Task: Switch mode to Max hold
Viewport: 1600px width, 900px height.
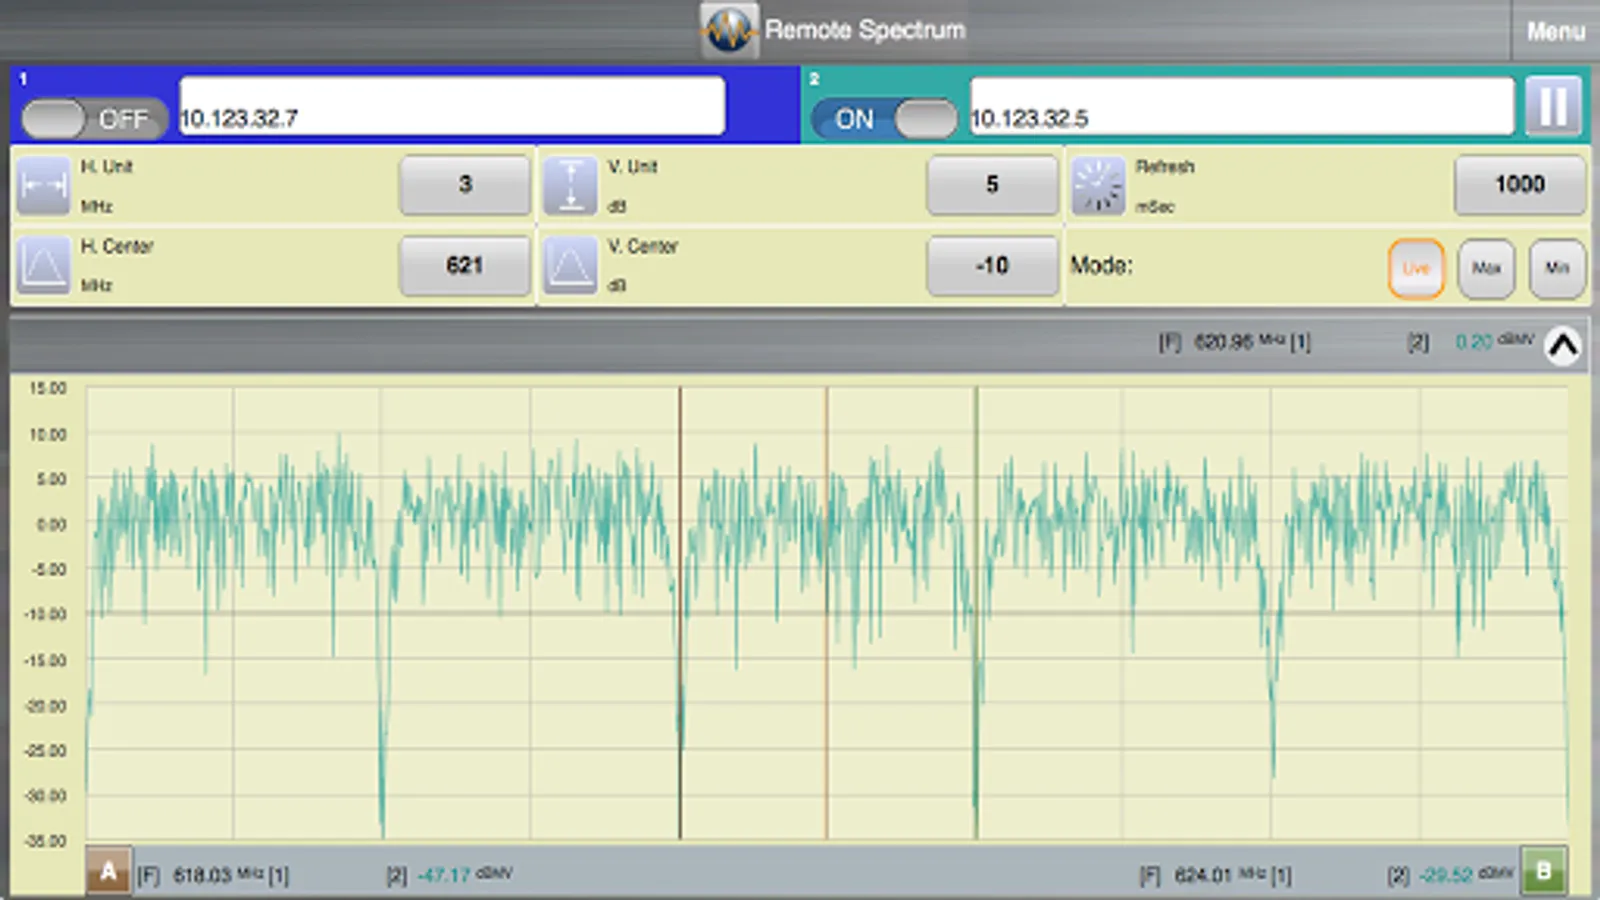Action: tap(1486, 268)
